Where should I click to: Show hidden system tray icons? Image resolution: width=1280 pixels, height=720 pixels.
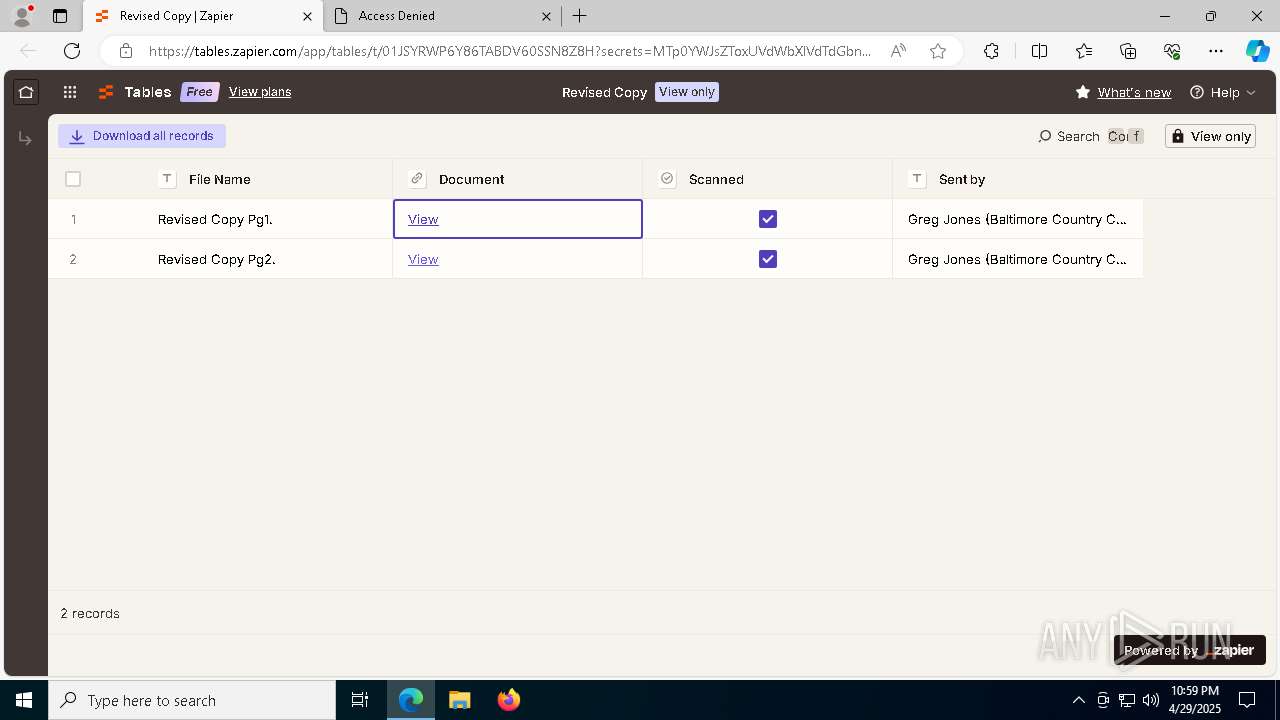pos(1078,700)
